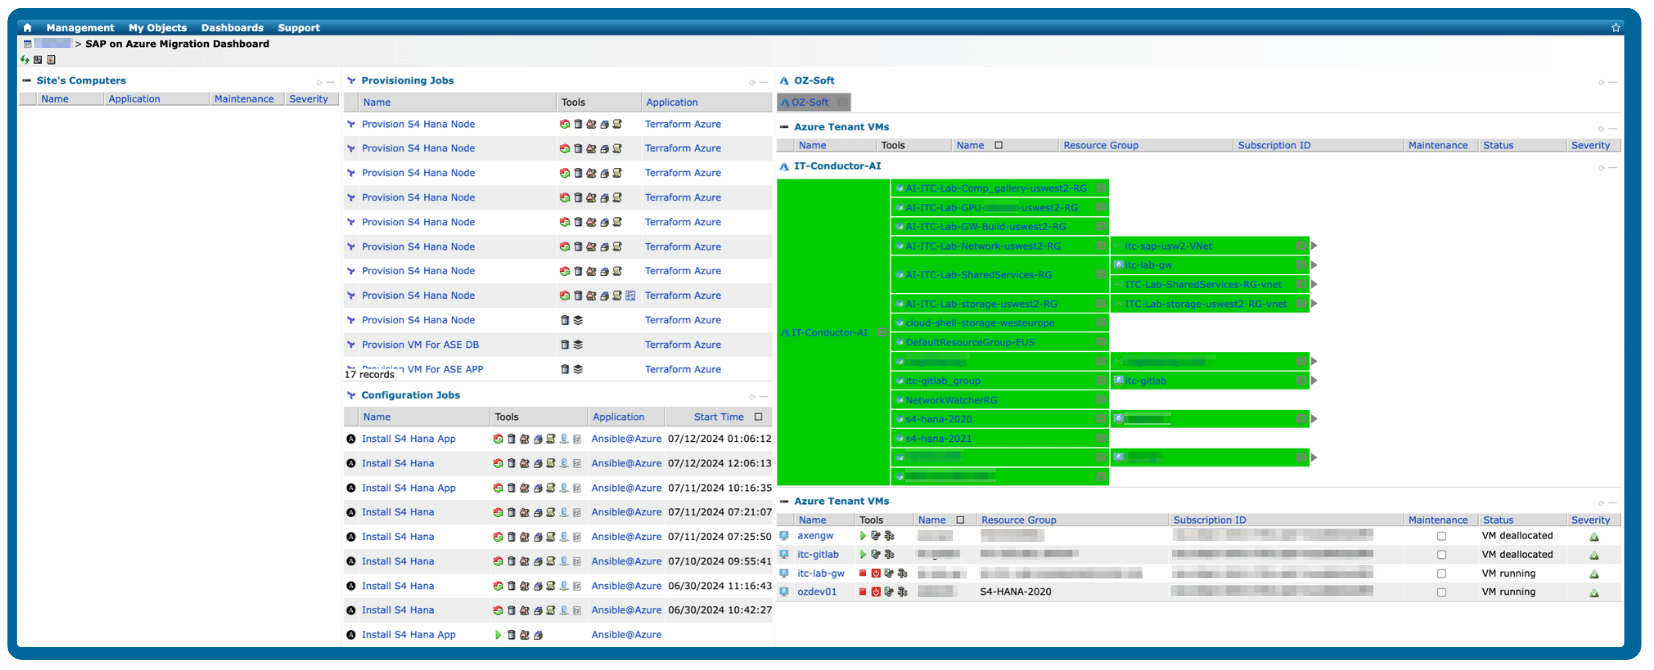Click the computer icon beside axengw
The image size is (1654, 670).
[784, 536]
